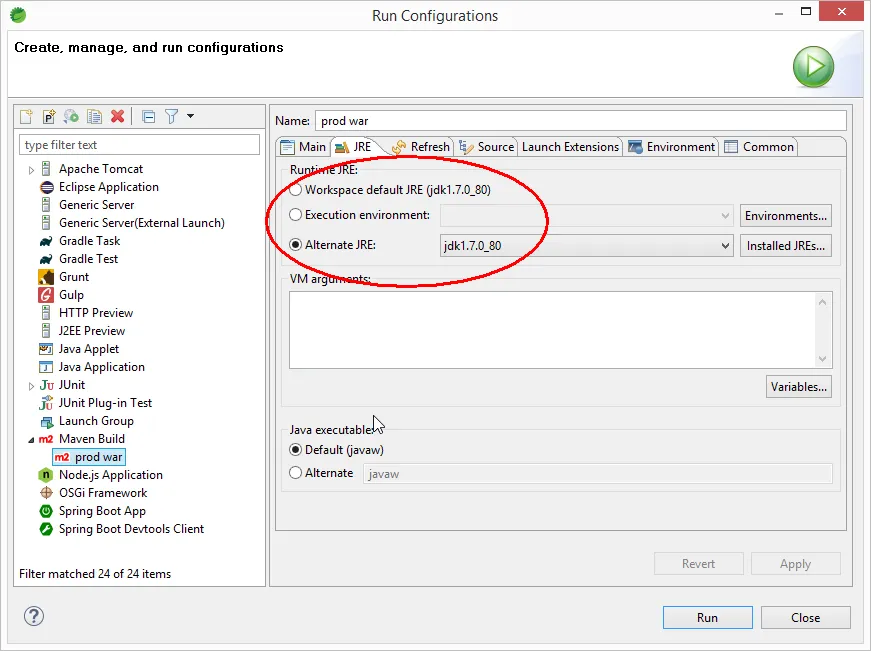Switch to the Source tab
871x651 pixels.
487,147
